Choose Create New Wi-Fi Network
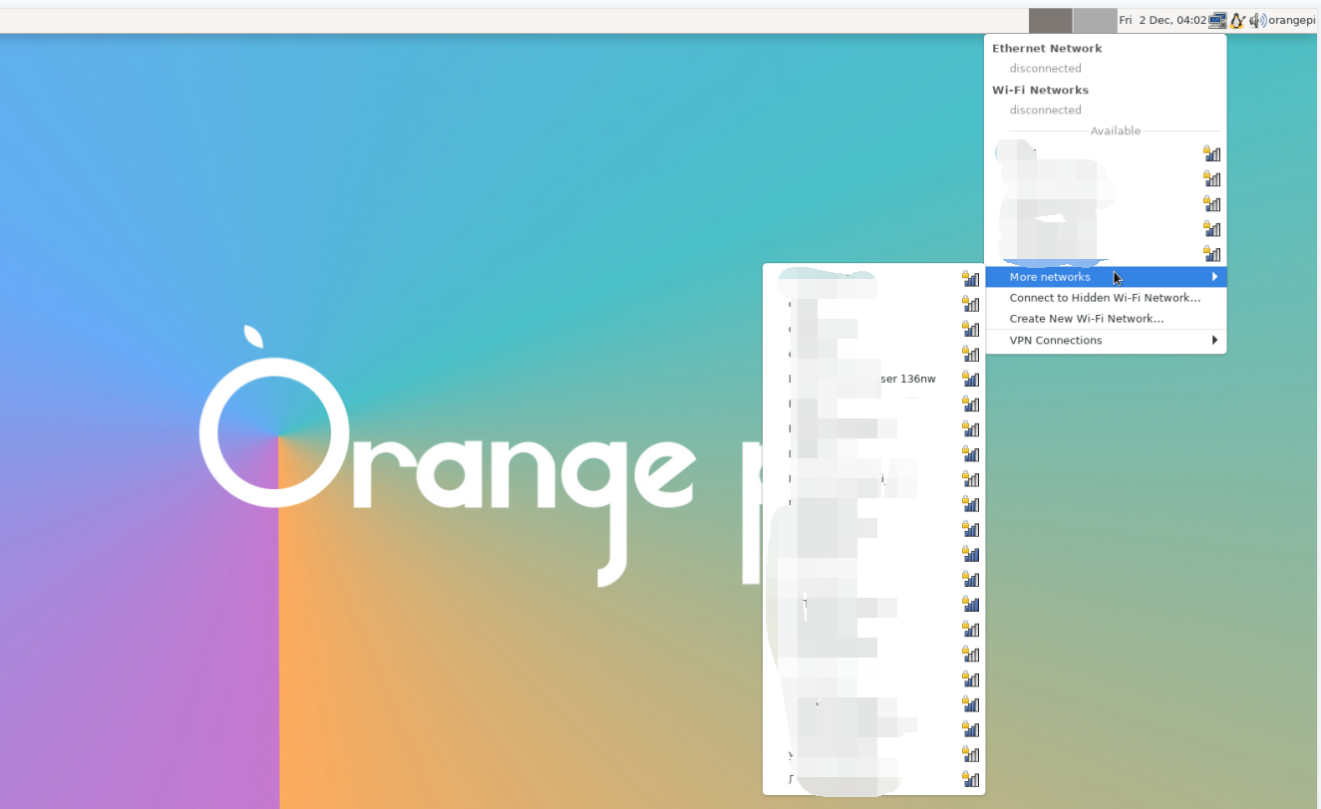Image resolution: width=1321 pixels, height=809 pixels. pos(1086,319)
